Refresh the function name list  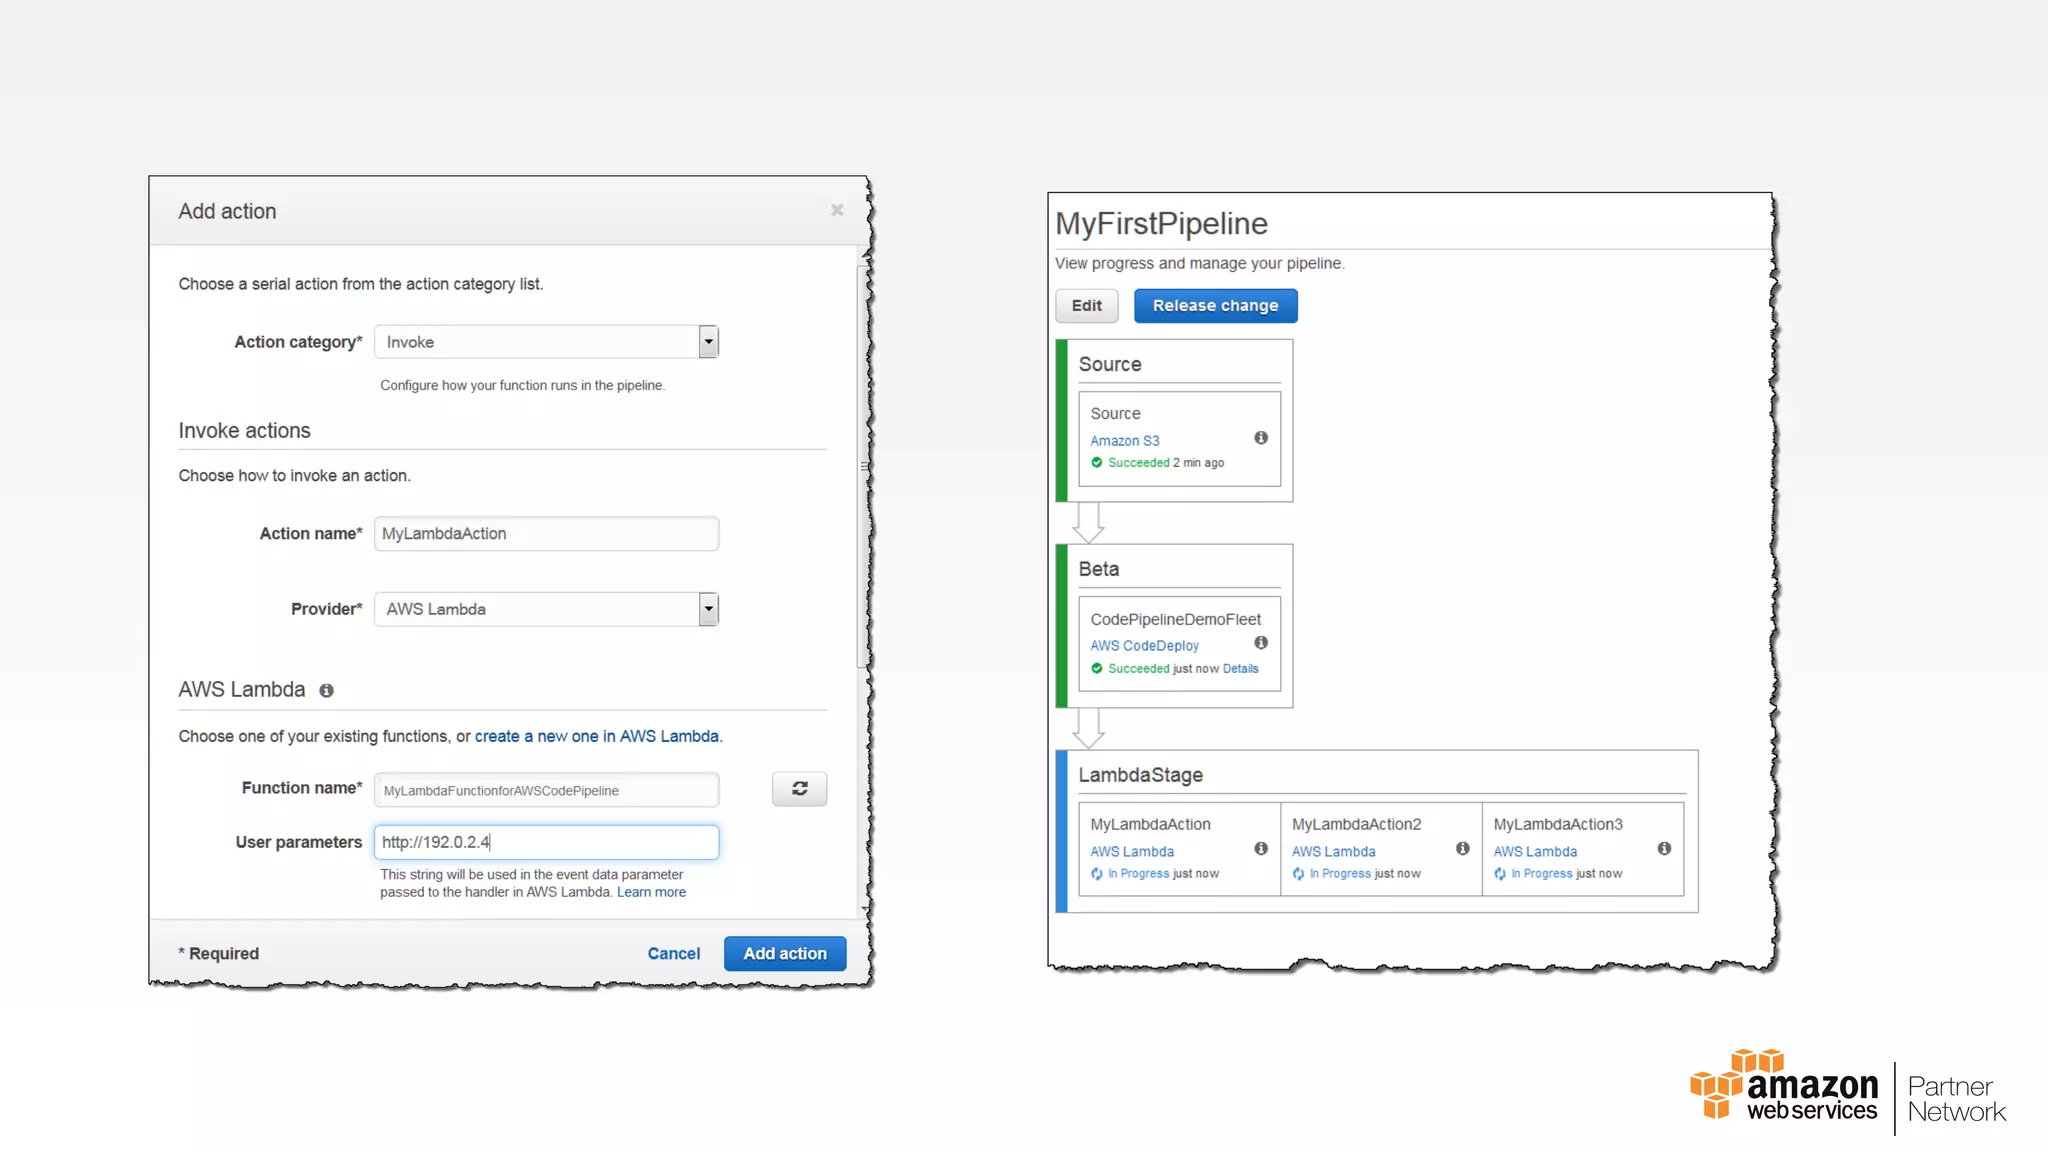click(x=799, y=789)
